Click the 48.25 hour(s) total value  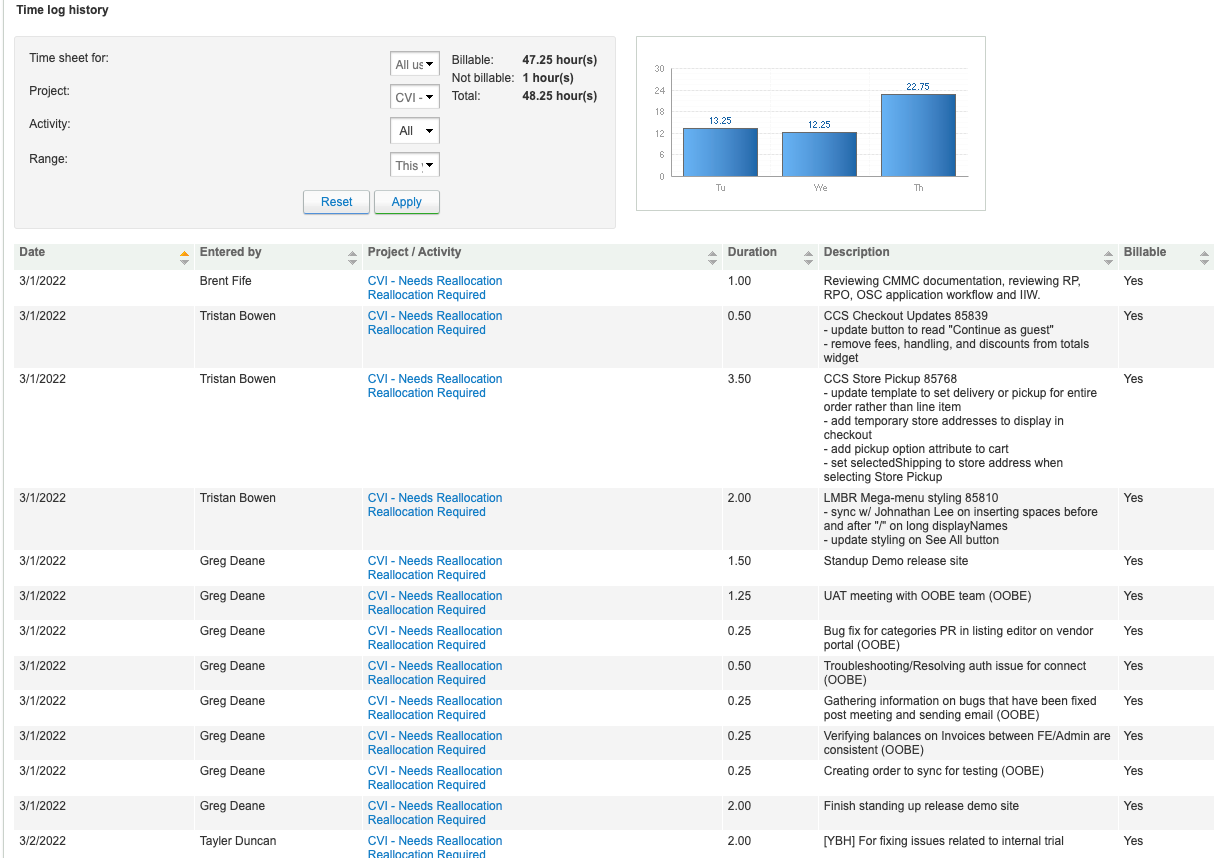tap(560, 96)
